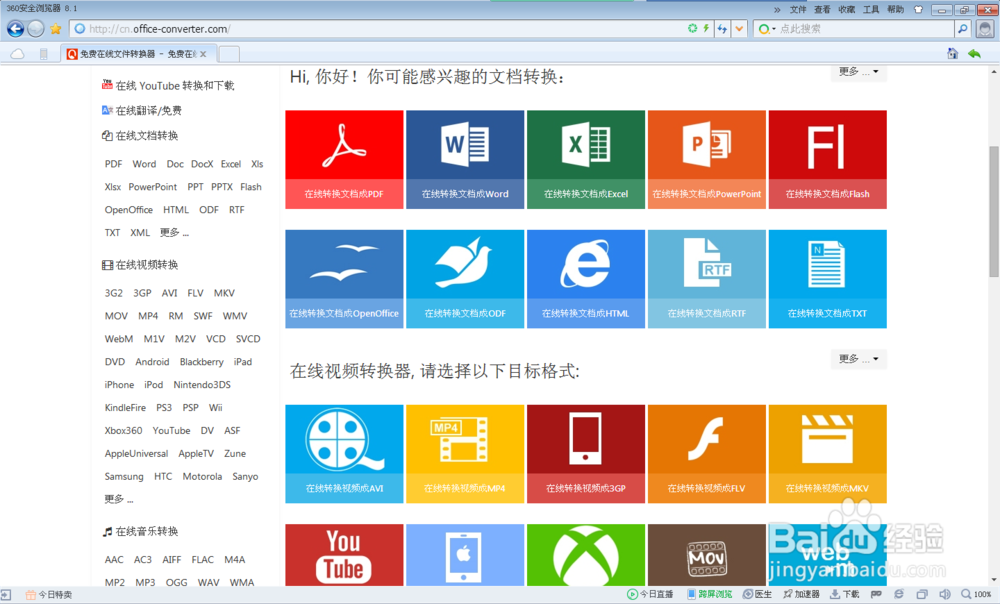Open the search engine selector dropdown
The width and height of the screenshot is (1000, 604).
click(767, 29)
